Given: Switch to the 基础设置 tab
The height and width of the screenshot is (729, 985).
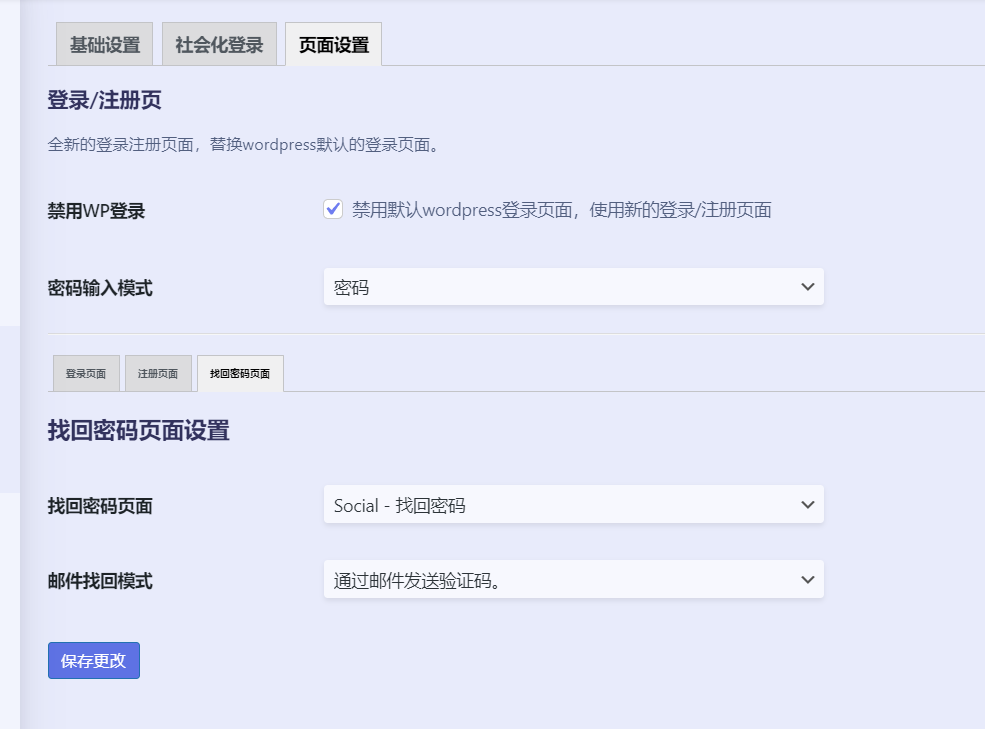Looking at the screenshot, I should (104, 45).
